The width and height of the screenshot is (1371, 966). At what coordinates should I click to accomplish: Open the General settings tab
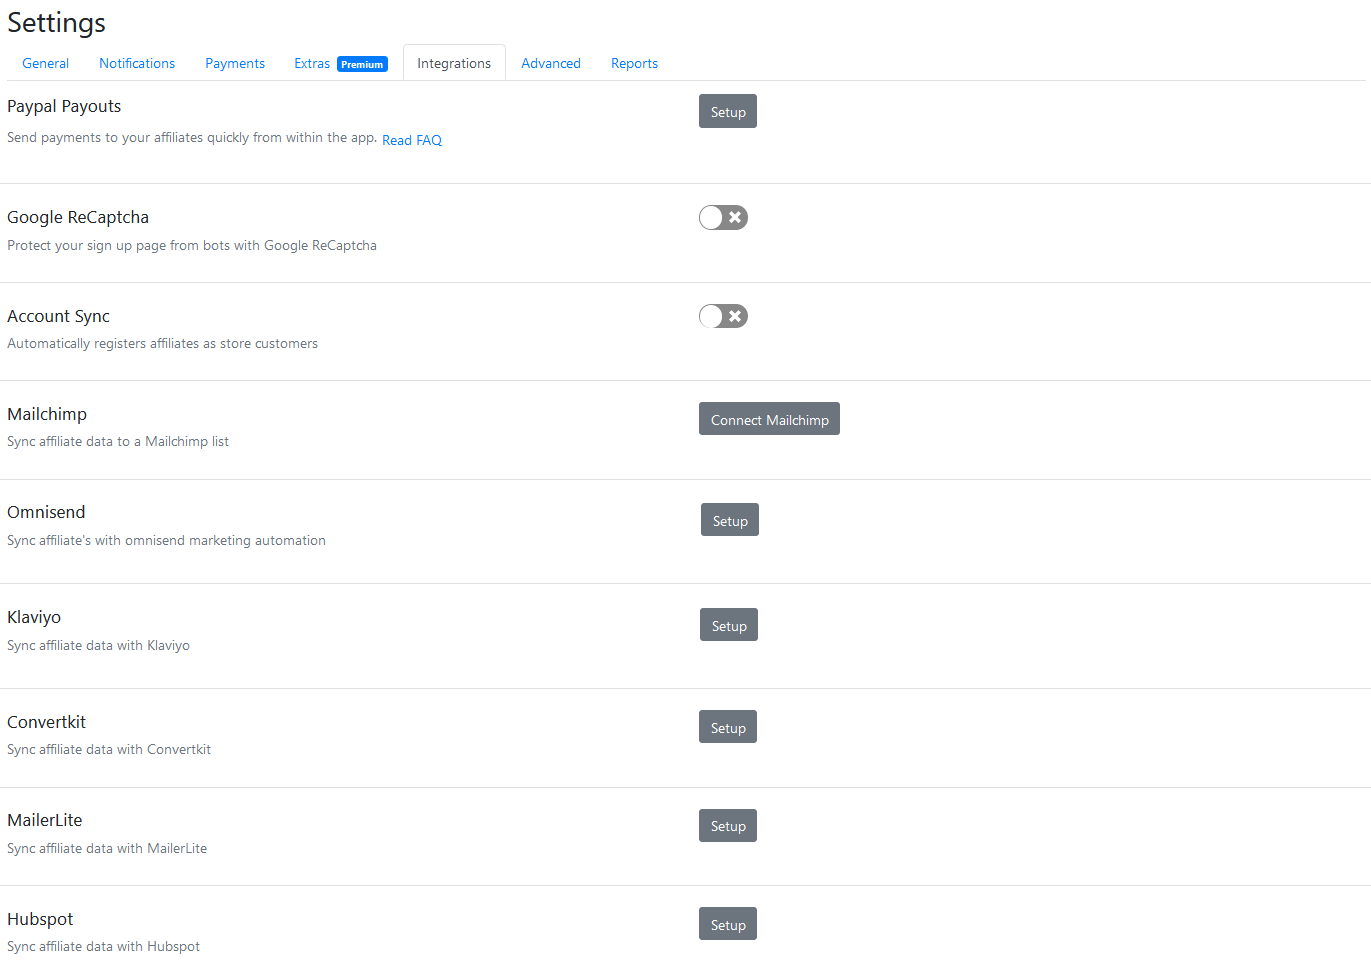(x=45, y=63)
